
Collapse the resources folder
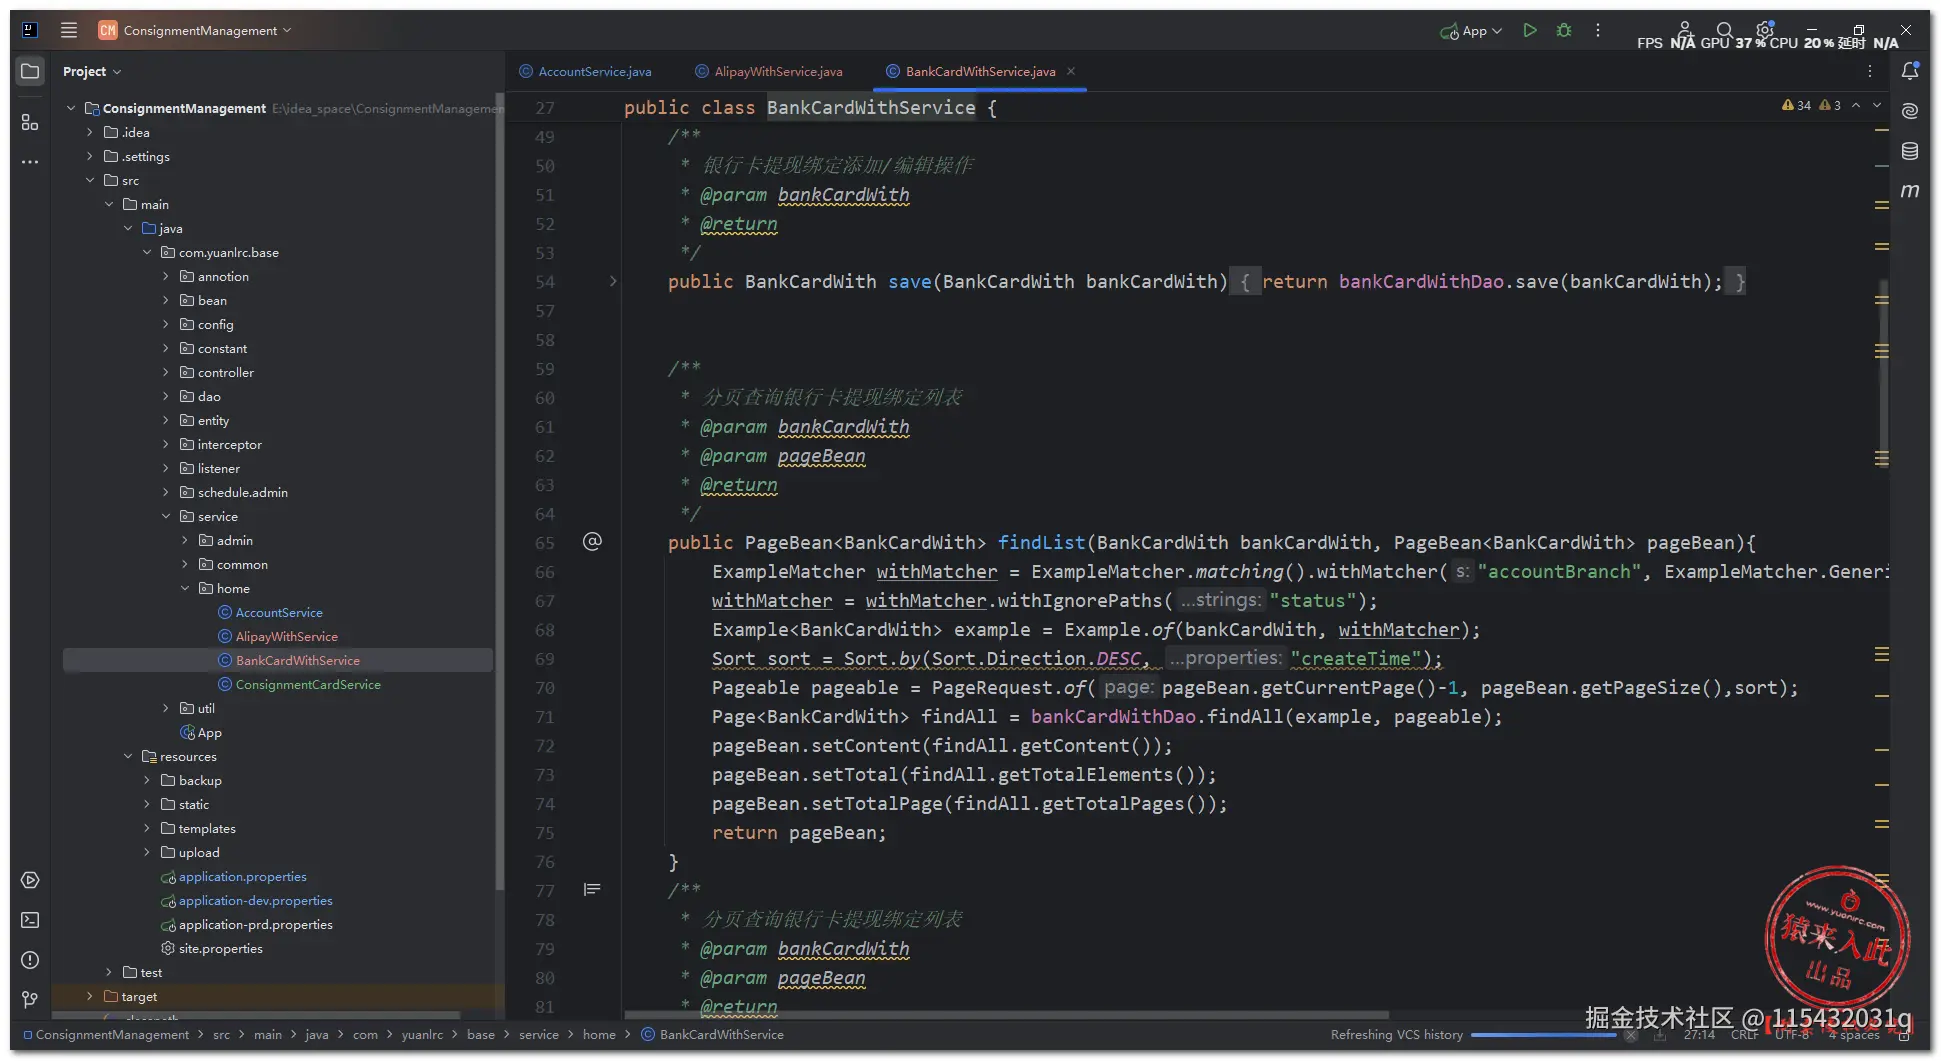click(128, 756)
